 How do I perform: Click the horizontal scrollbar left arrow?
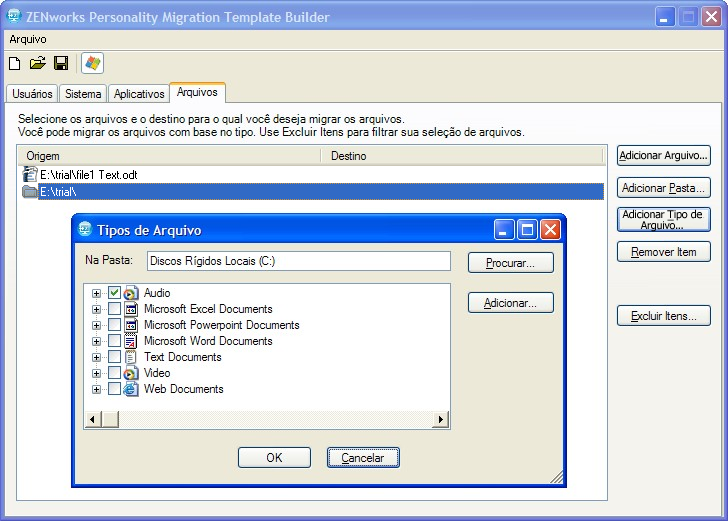click(92, 419)
